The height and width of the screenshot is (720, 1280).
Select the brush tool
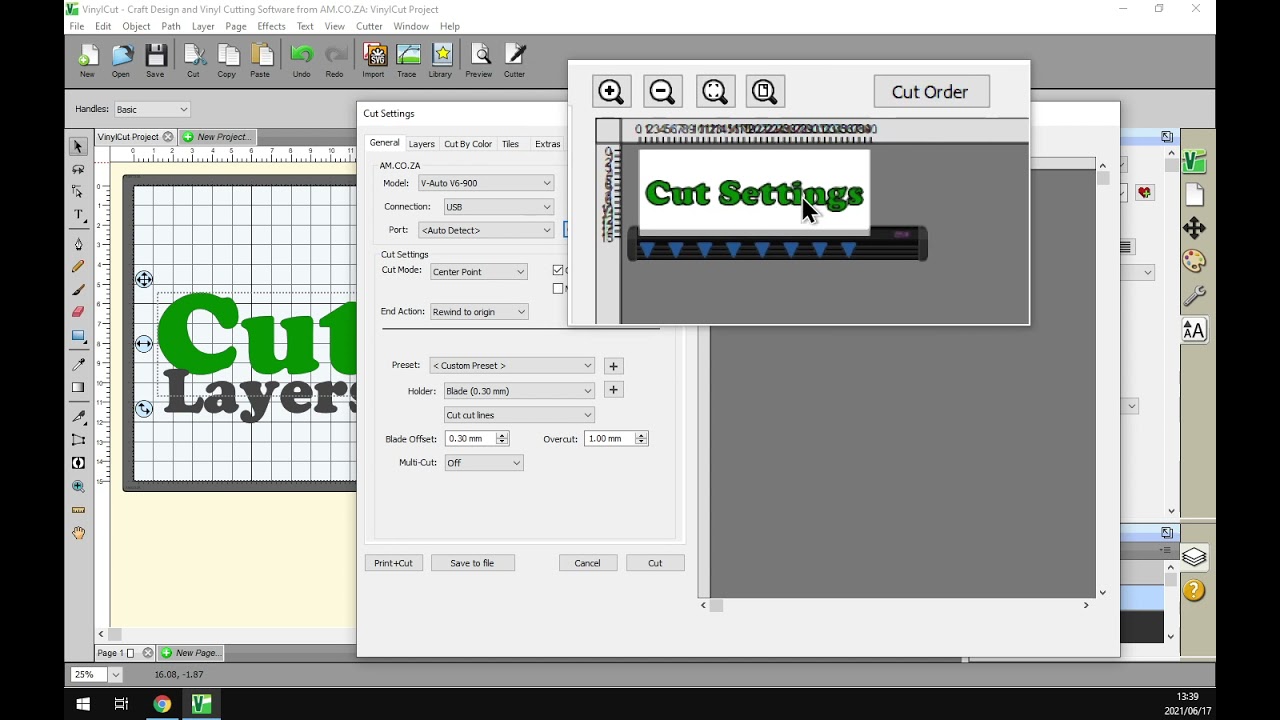pyautogui.click(x=78, y=290)
